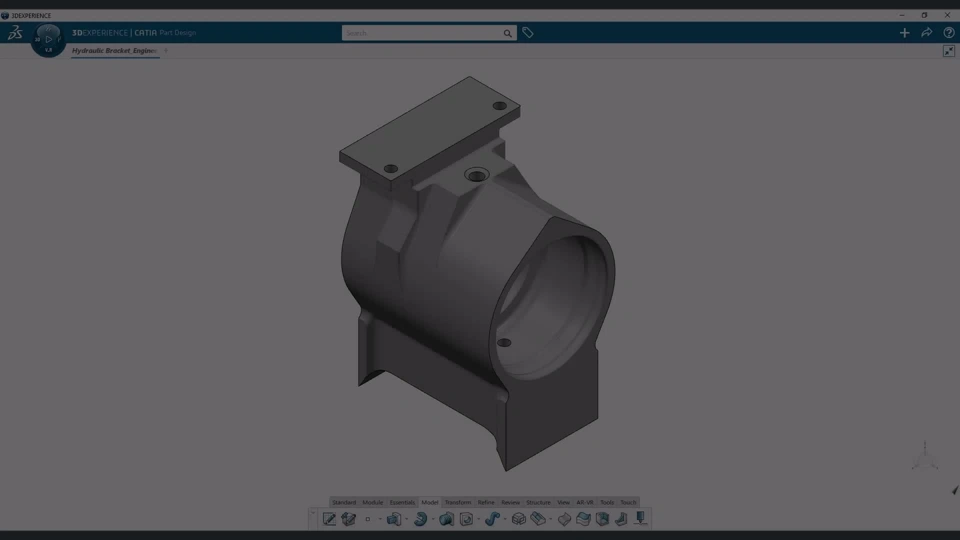The image size is (960, 540).
Task: Click the robot axis triad
Action: 924,456
